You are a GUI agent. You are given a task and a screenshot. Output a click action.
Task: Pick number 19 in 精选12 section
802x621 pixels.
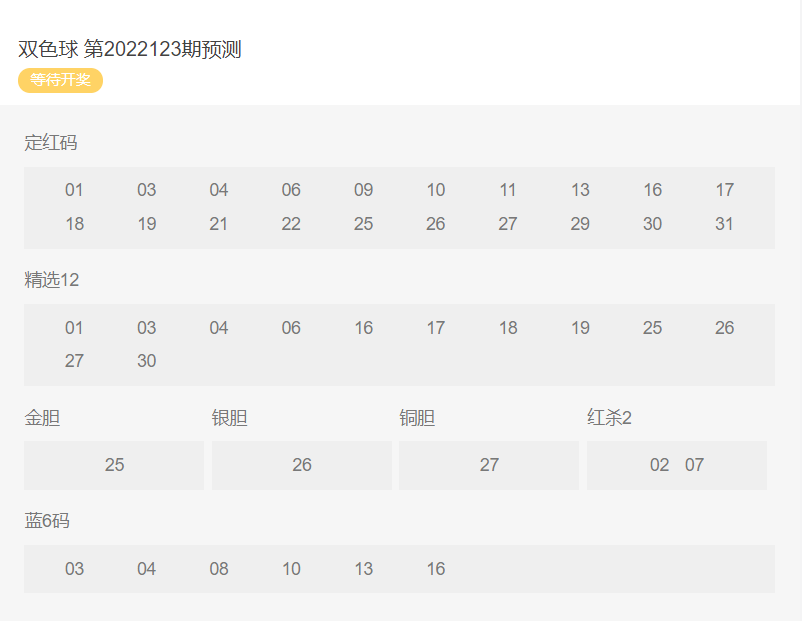point(580,328)
